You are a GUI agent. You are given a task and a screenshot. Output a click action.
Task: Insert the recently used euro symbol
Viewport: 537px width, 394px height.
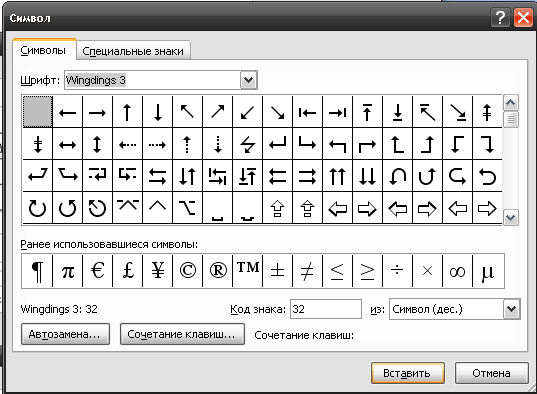point(97,271)
